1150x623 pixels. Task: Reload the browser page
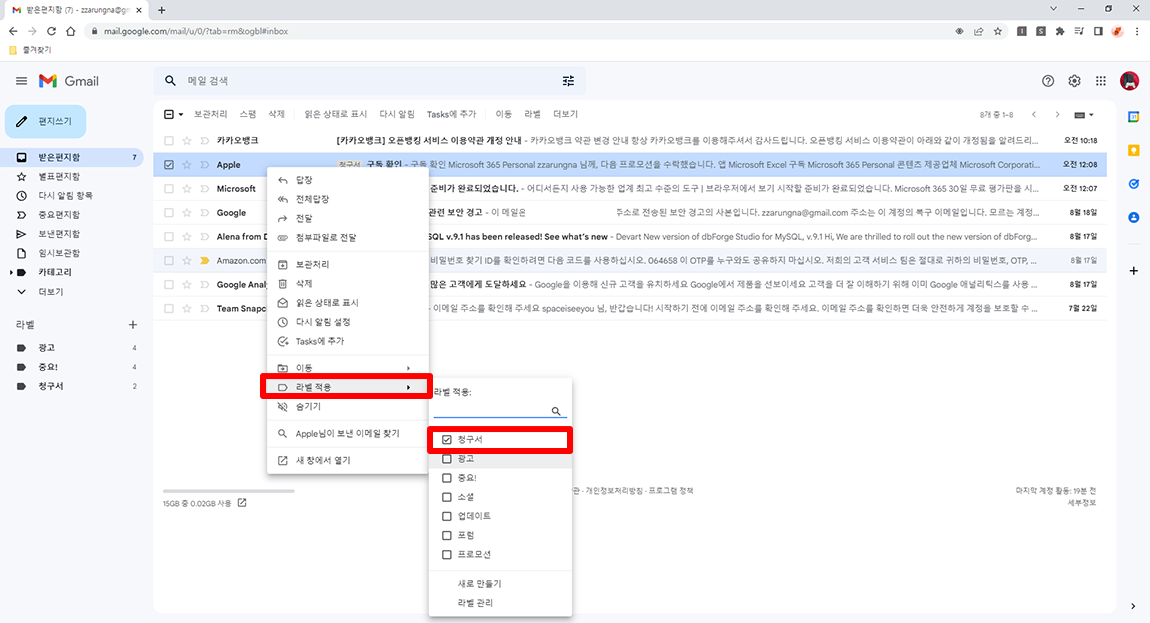[51, 31]
